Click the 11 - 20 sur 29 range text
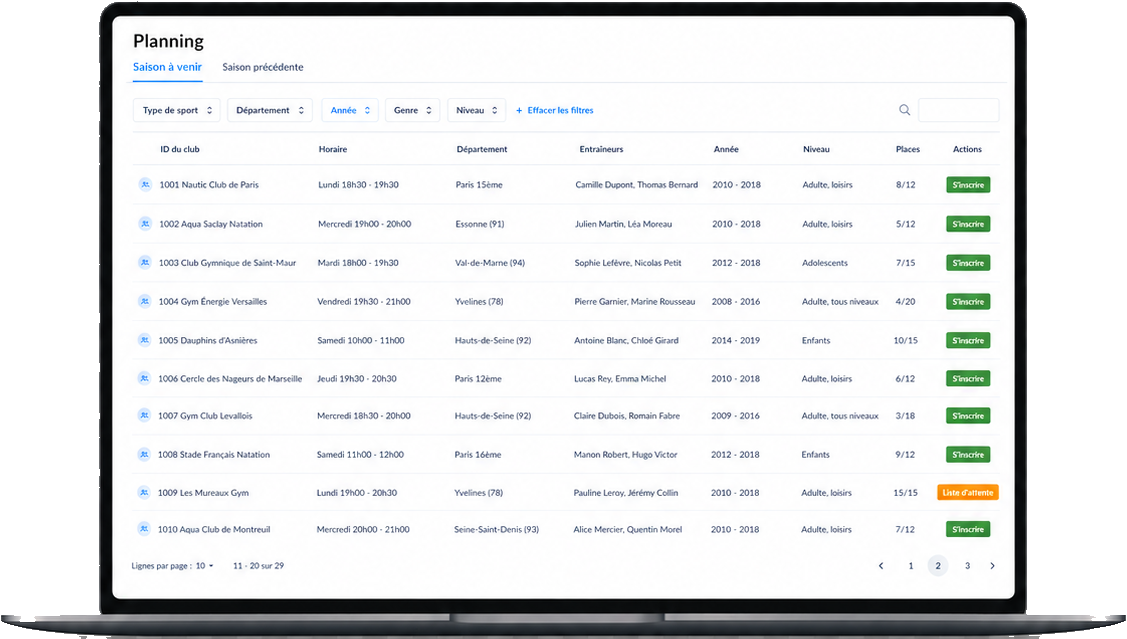This screenshot has width=1127, height=639. tap(258, 566)
